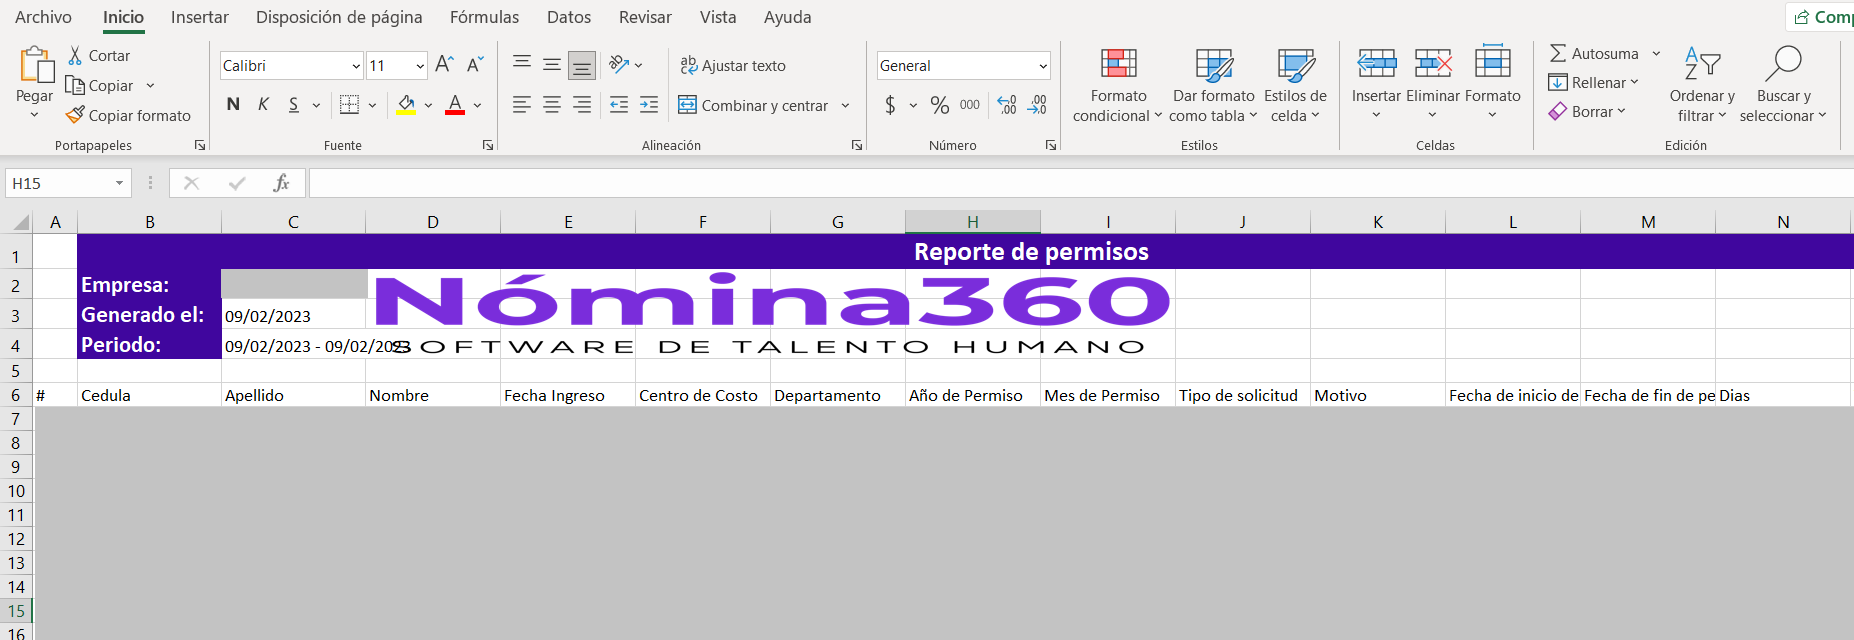Switch to the Fórmulas tab
The width and height of the screenshot is (1854, 640).
tap(484, 17)
